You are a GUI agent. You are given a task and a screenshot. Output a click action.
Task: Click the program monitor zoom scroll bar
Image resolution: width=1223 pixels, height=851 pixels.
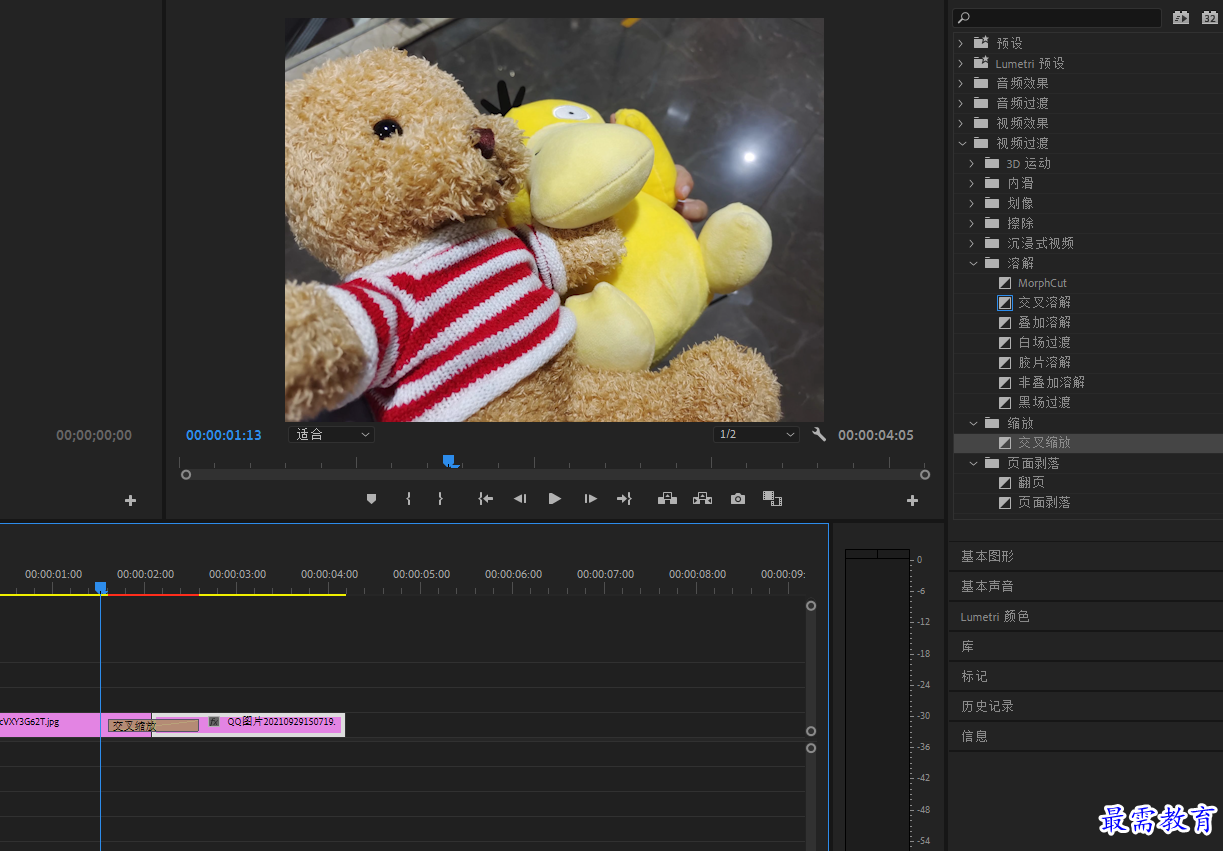point(555,475)
